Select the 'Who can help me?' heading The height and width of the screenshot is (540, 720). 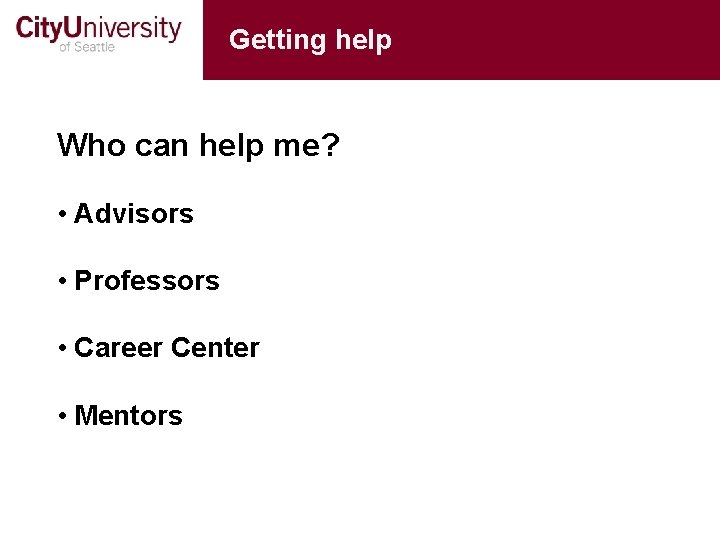tap(199, 146)
